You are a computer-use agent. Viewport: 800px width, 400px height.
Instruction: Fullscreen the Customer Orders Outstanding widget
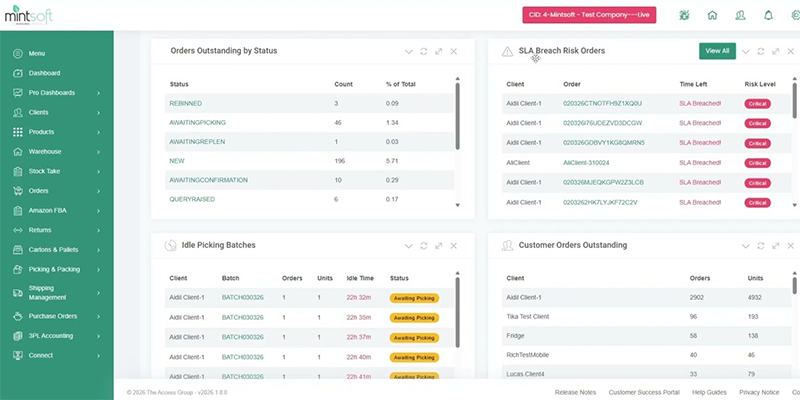click(x=776, y=246)
